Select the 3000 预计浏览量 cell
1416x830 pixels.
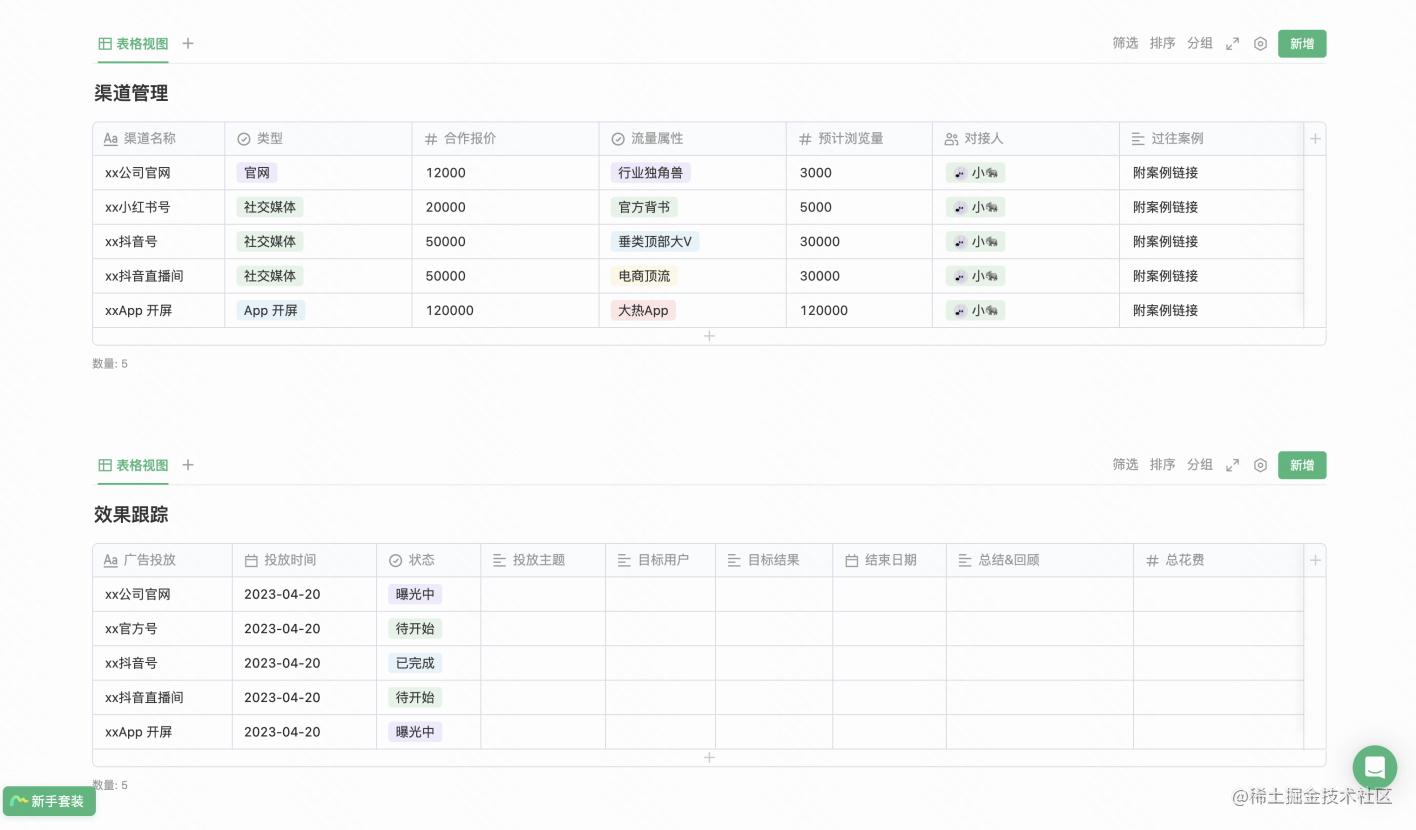[x=859, y=173]
